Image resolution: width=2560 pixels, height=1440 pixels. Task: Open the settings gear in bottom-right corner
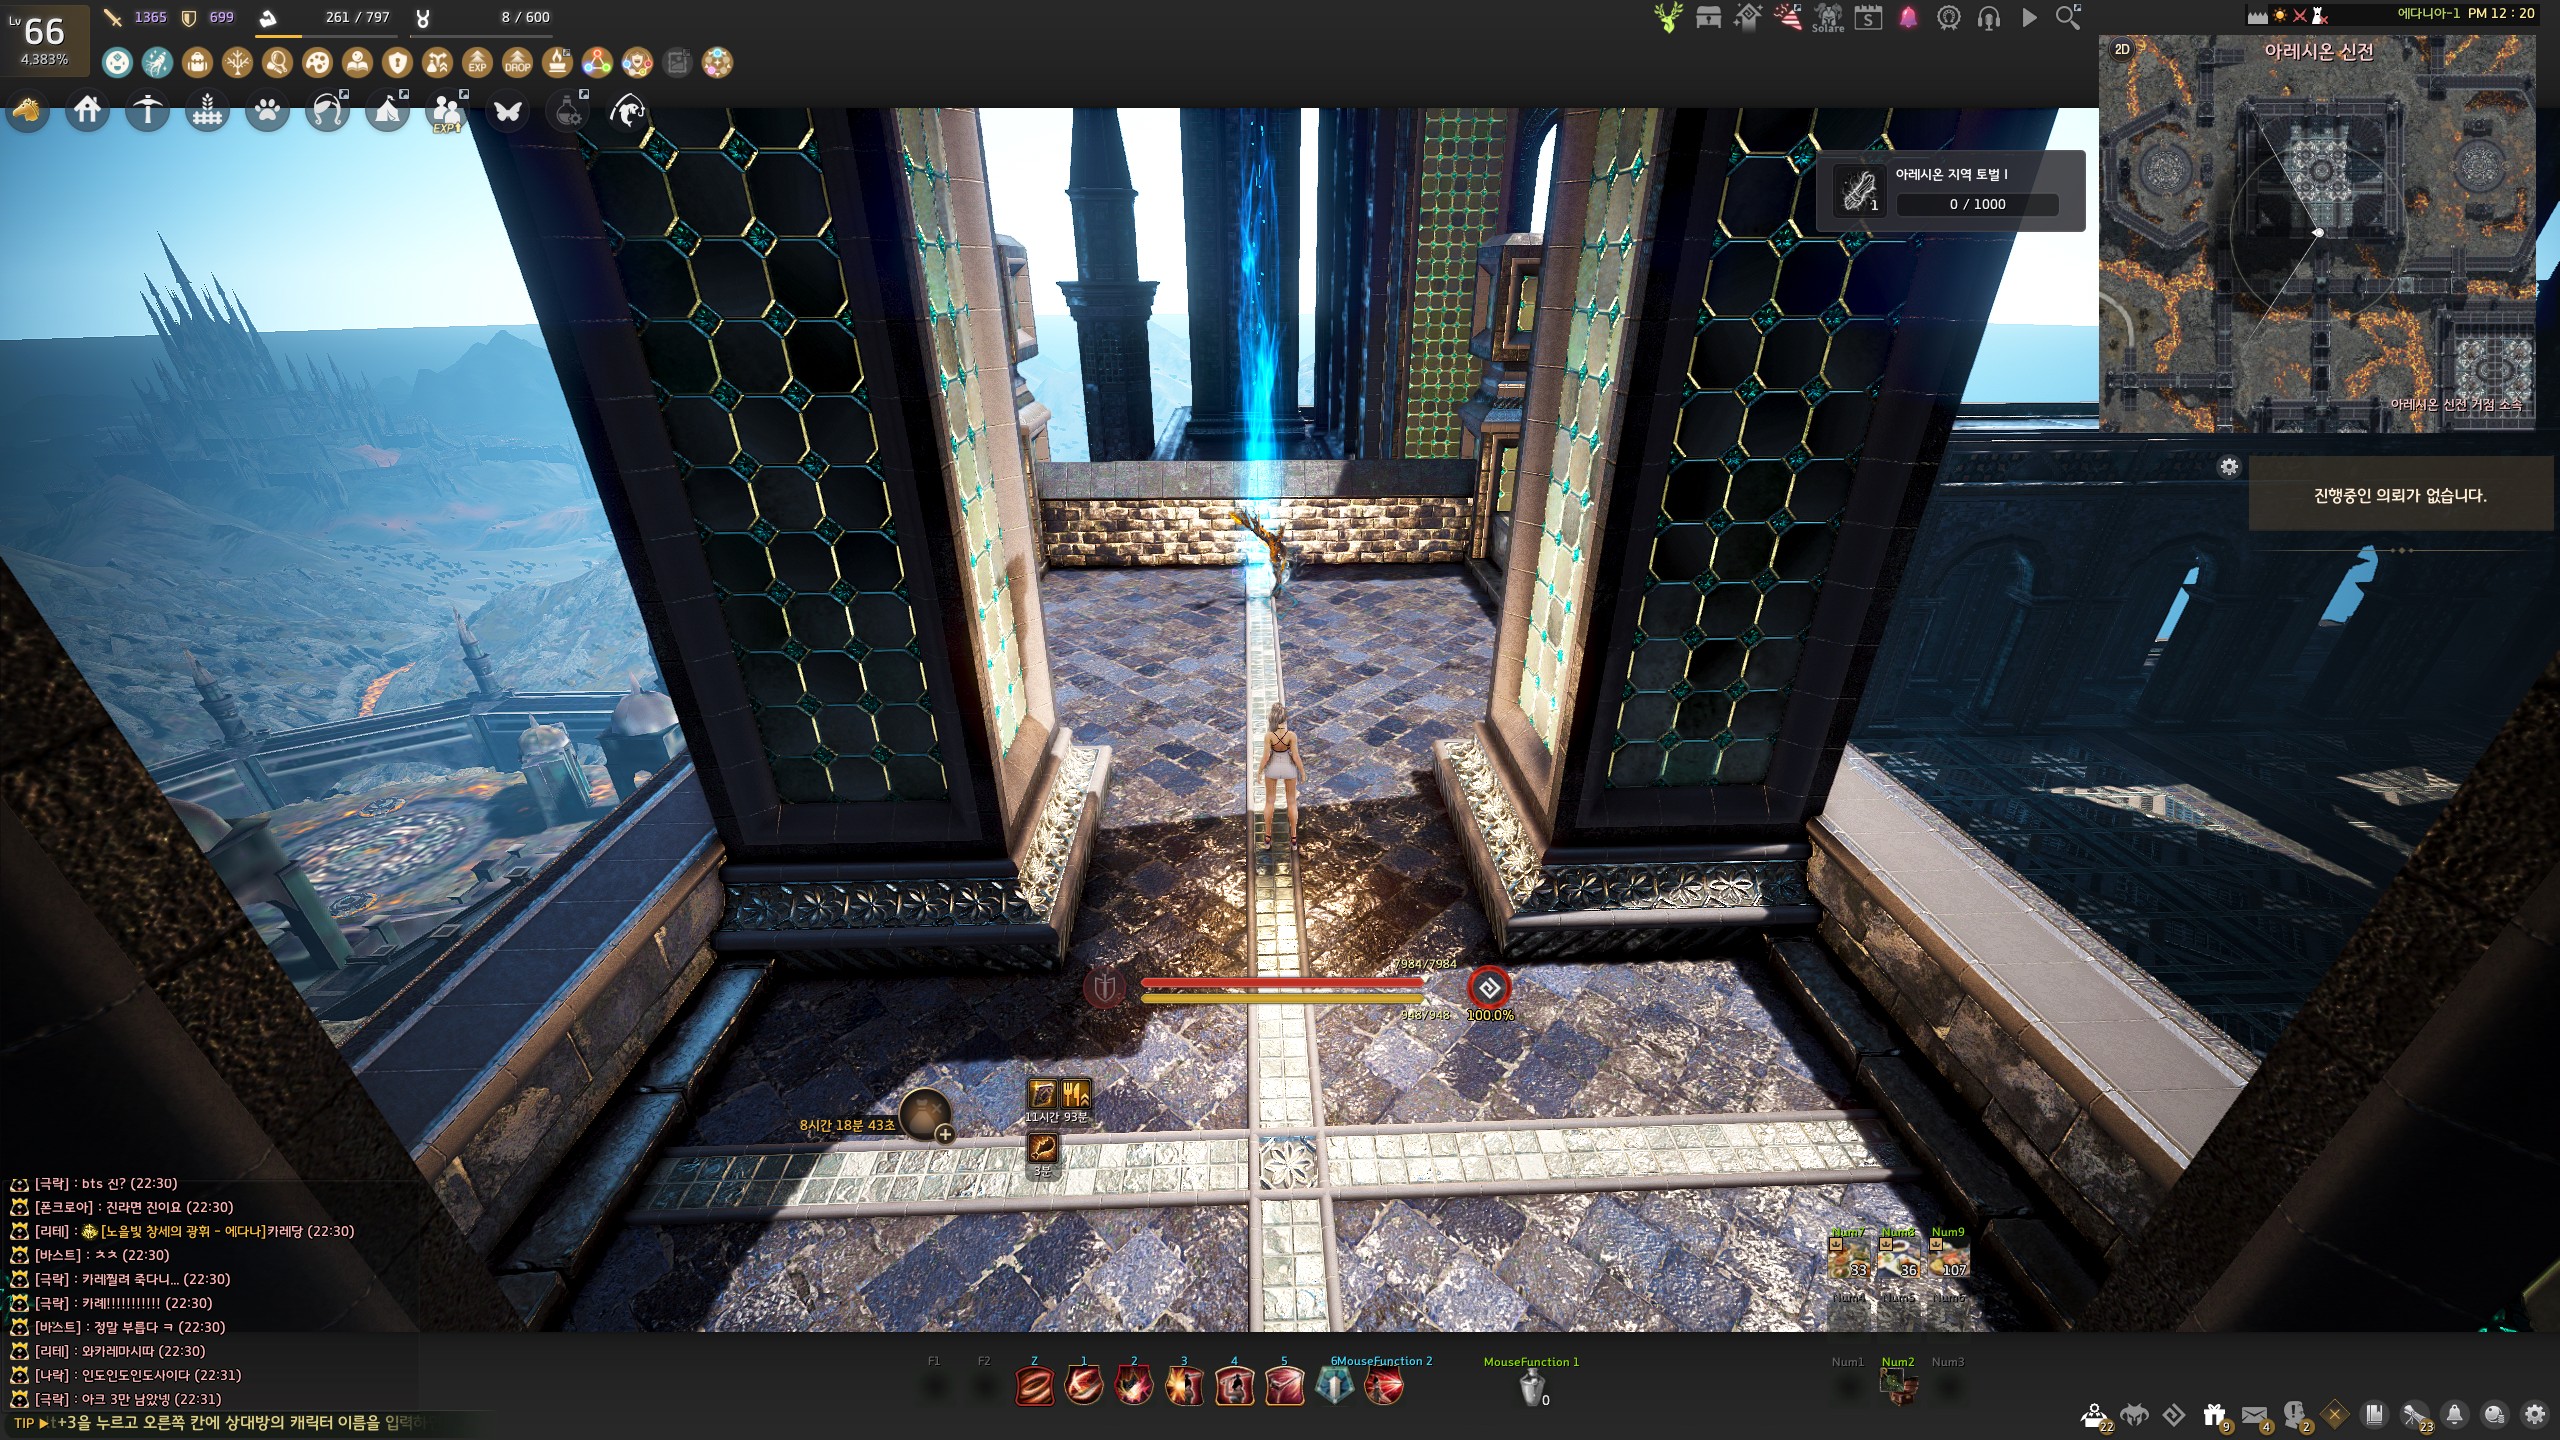pyautogui.click(x=2534, y=1414)
